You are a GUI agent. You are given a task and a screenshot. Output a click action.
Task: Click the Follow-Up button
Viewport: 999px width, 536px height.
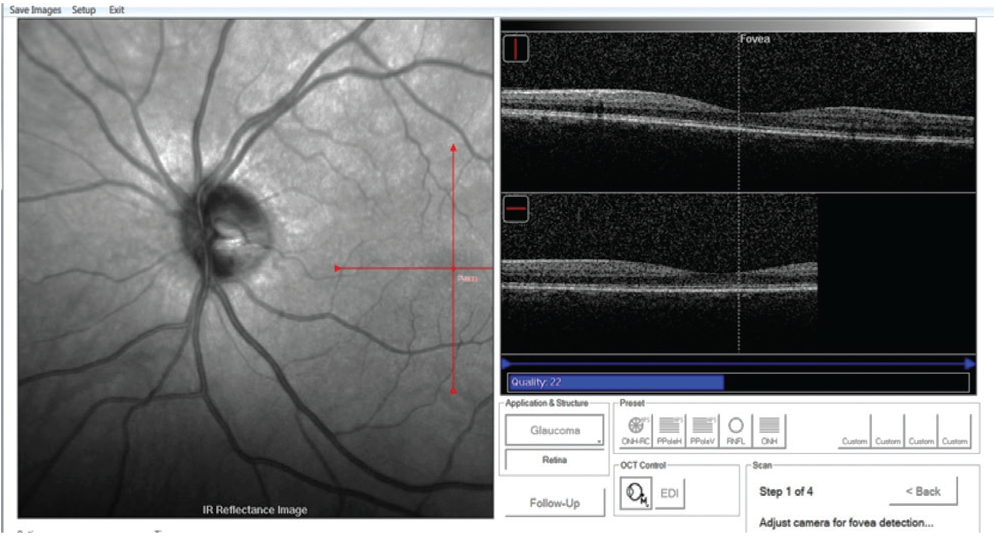pyautogui.click(x=554, y=503)
